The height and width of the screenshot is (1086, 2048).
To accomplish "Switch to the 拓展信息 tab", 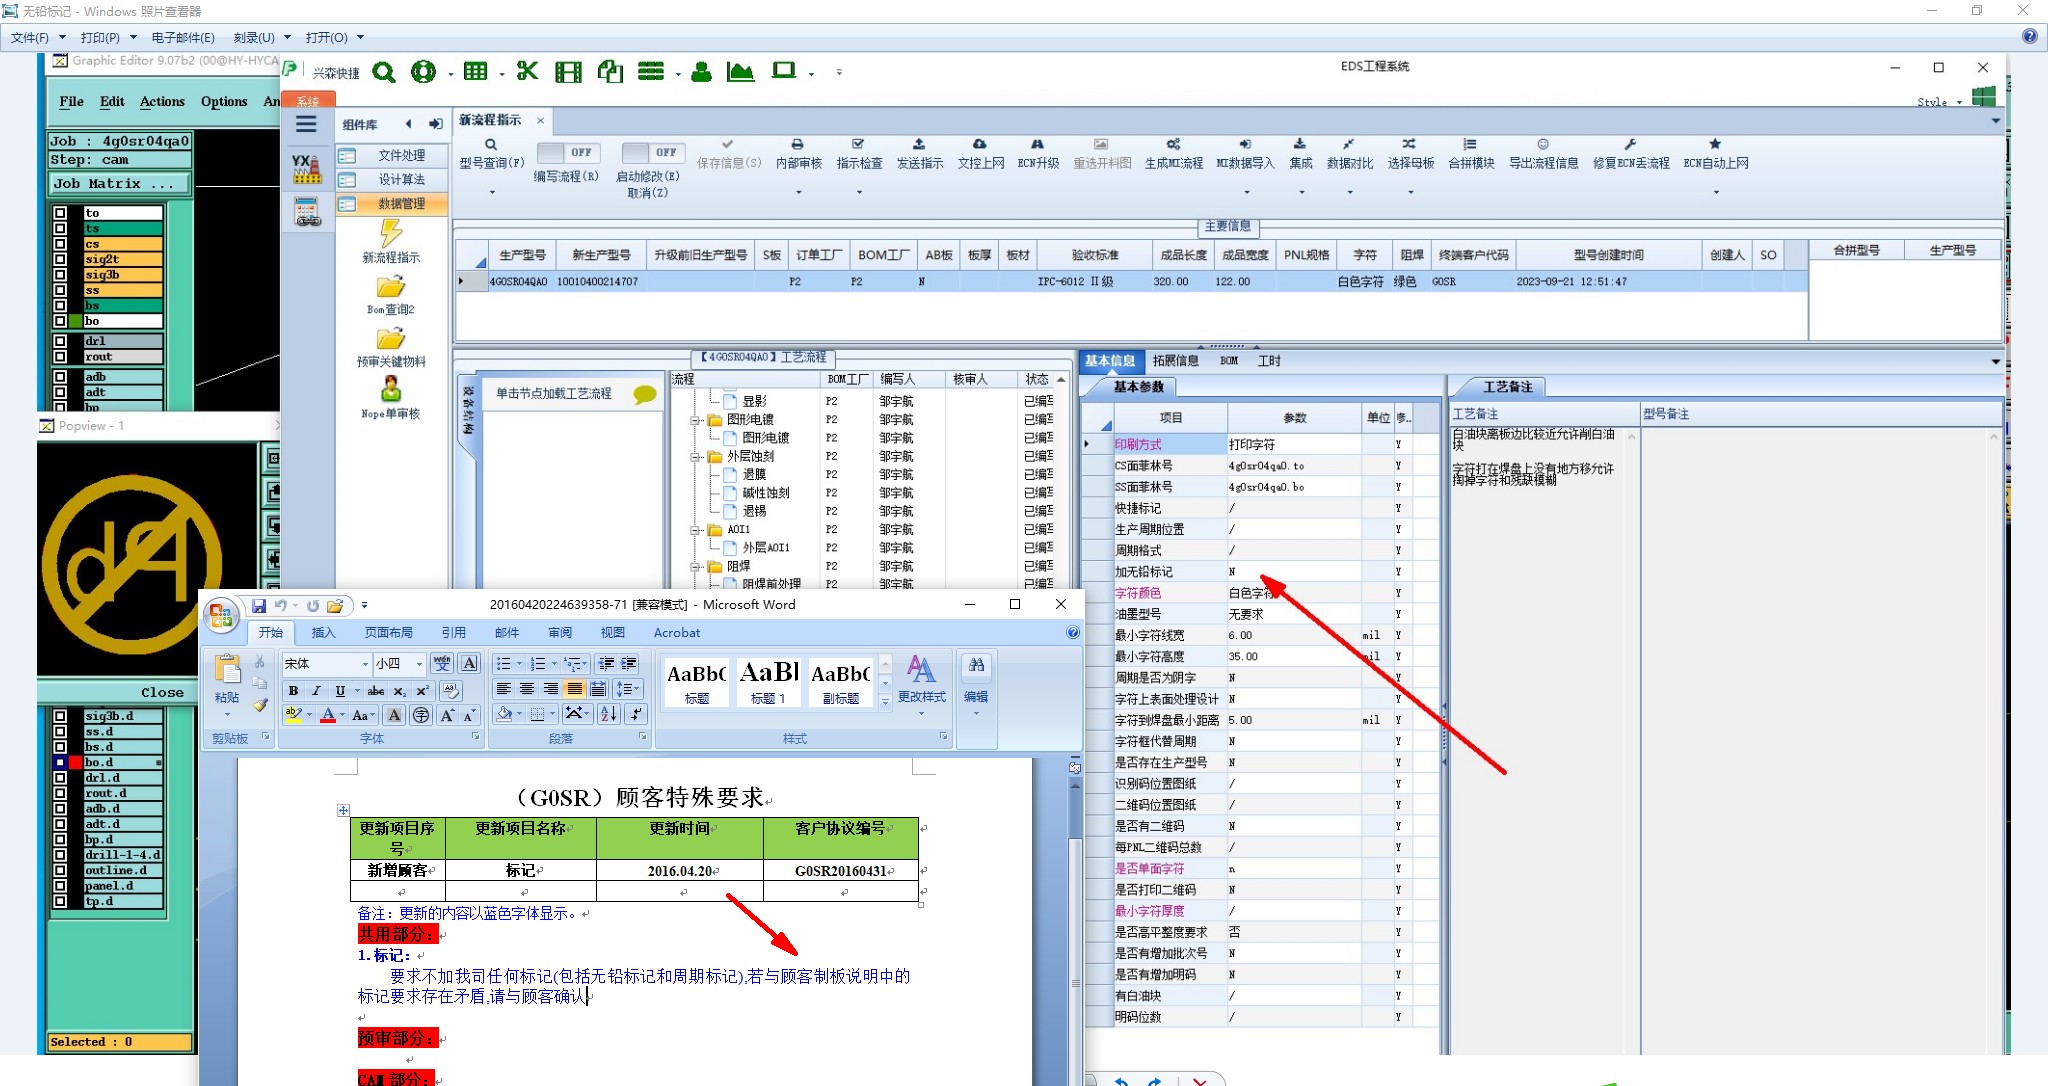I will pos(1175,361).
